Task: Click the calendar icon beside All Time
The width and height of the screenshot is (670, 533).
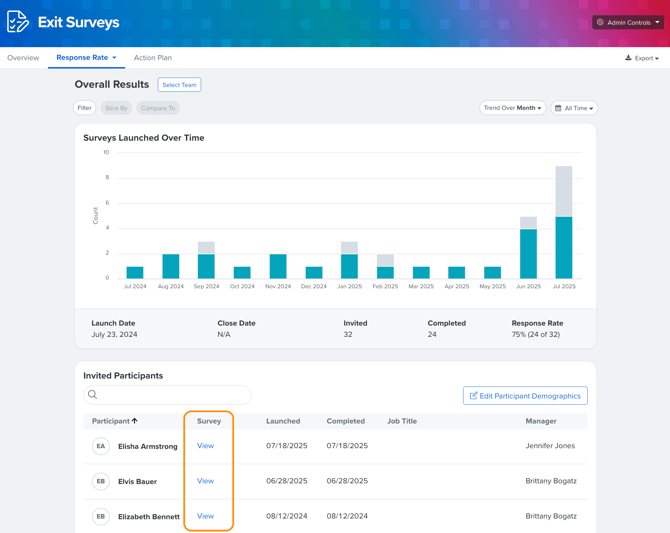Action: [558, 108]
